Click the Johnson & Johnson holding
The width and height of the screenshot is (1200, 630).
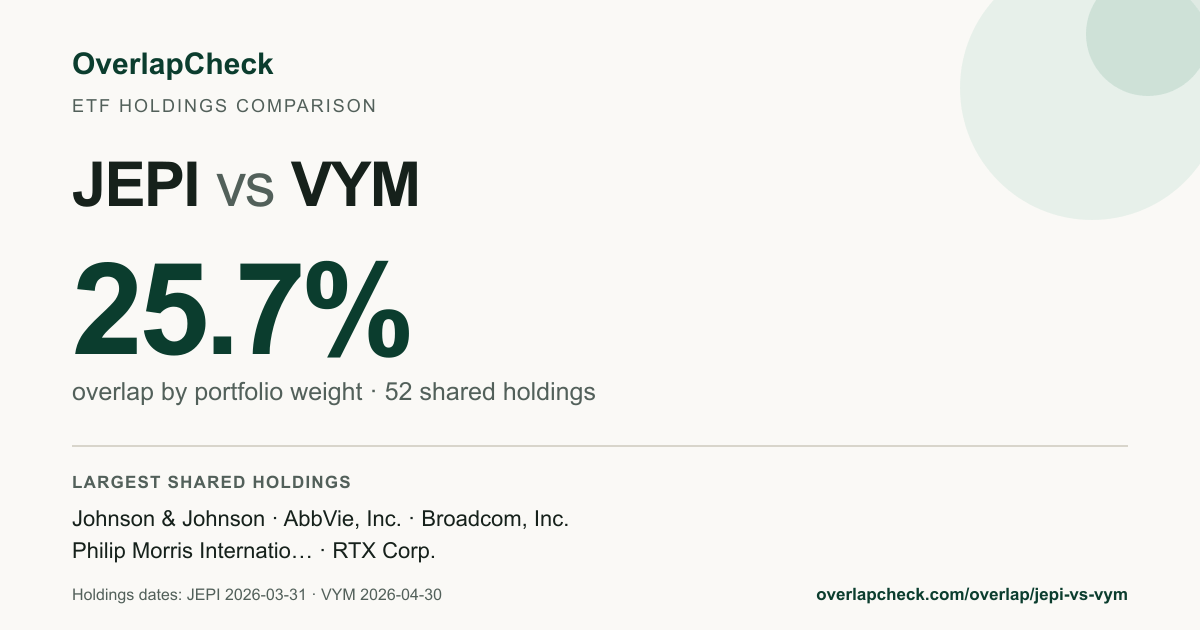(169, 519)
